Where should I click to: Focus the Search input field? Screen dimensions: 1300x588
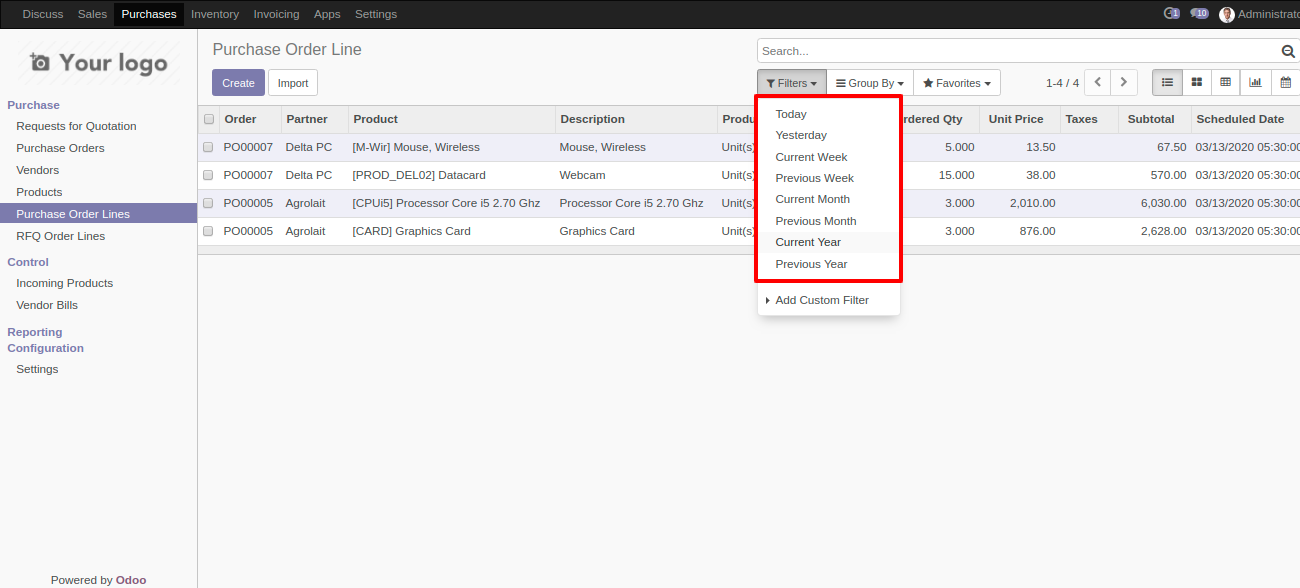(x=1019, y=51)
